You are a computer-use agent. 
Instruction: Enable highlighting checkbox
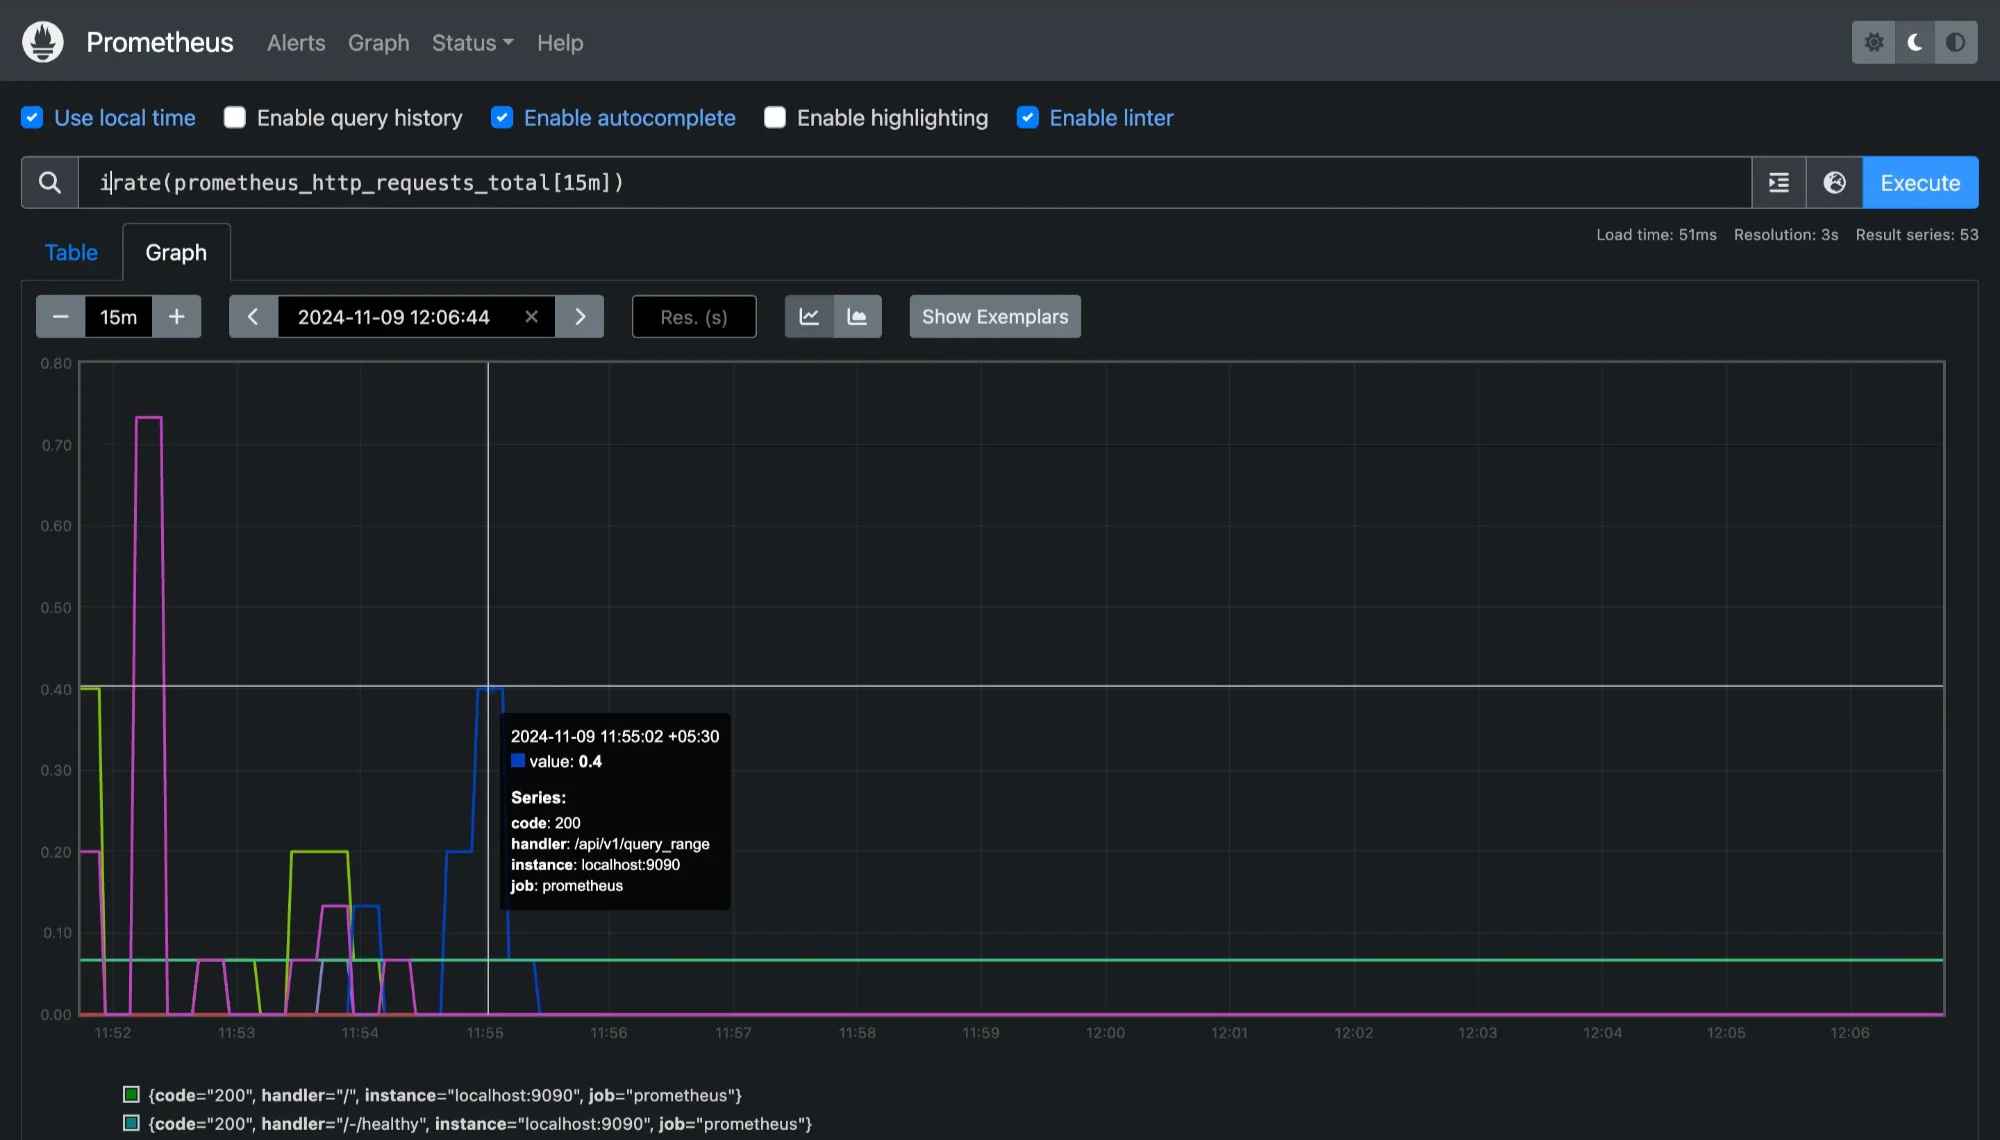click(775, 118)
